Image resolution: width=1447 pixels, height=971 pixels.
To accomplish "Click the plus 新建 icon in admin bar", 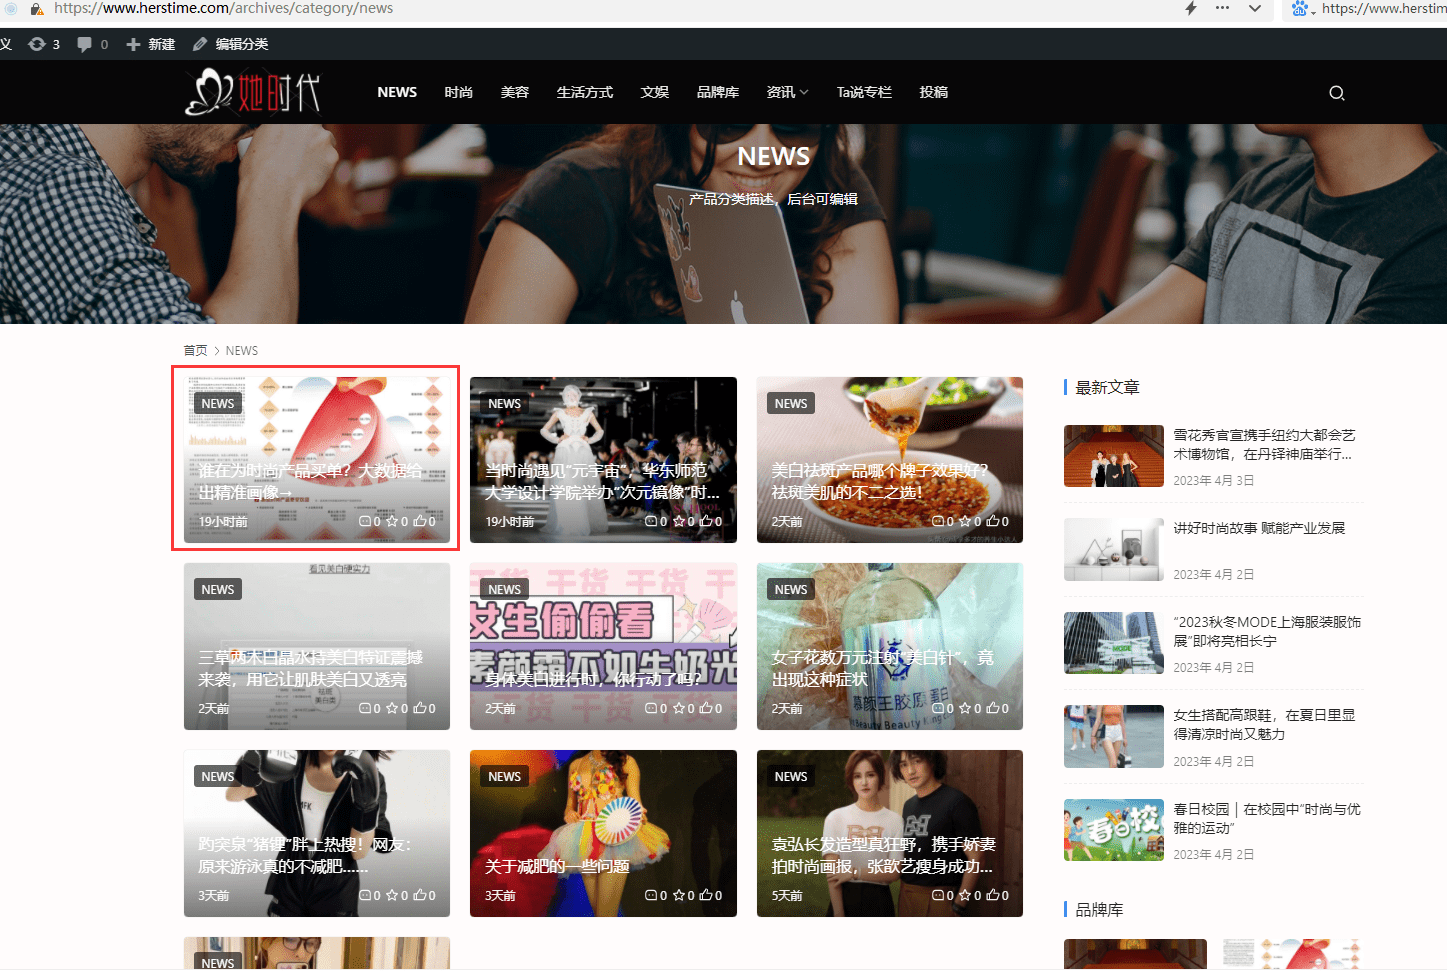I will (x=133, y=44).
